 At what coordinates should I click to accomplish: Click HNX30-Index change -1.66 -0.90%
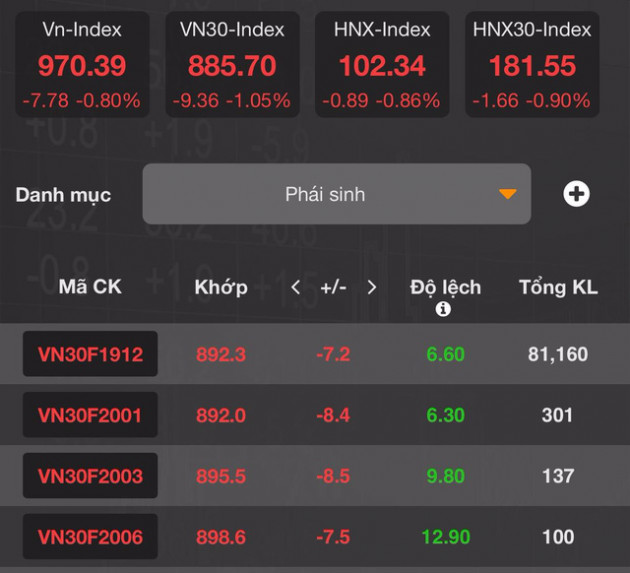pyautogui.click(x=531, y=100)
